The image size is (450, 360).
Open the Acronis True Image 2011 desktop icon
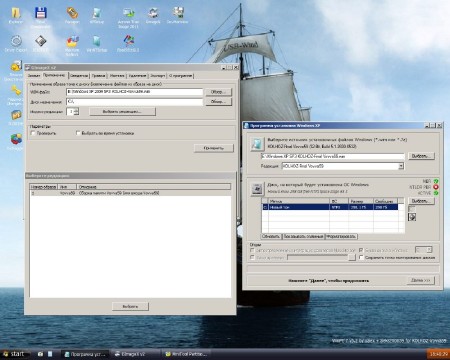[128, 13]
